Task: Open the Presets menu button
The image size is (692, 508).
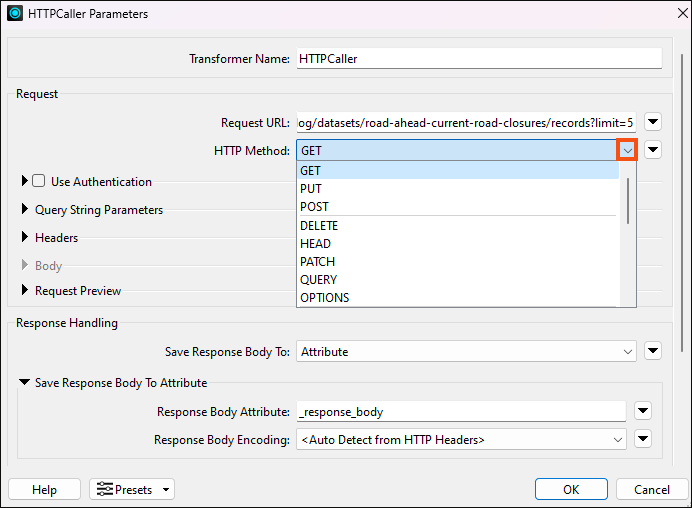Action: click(132, 490)
